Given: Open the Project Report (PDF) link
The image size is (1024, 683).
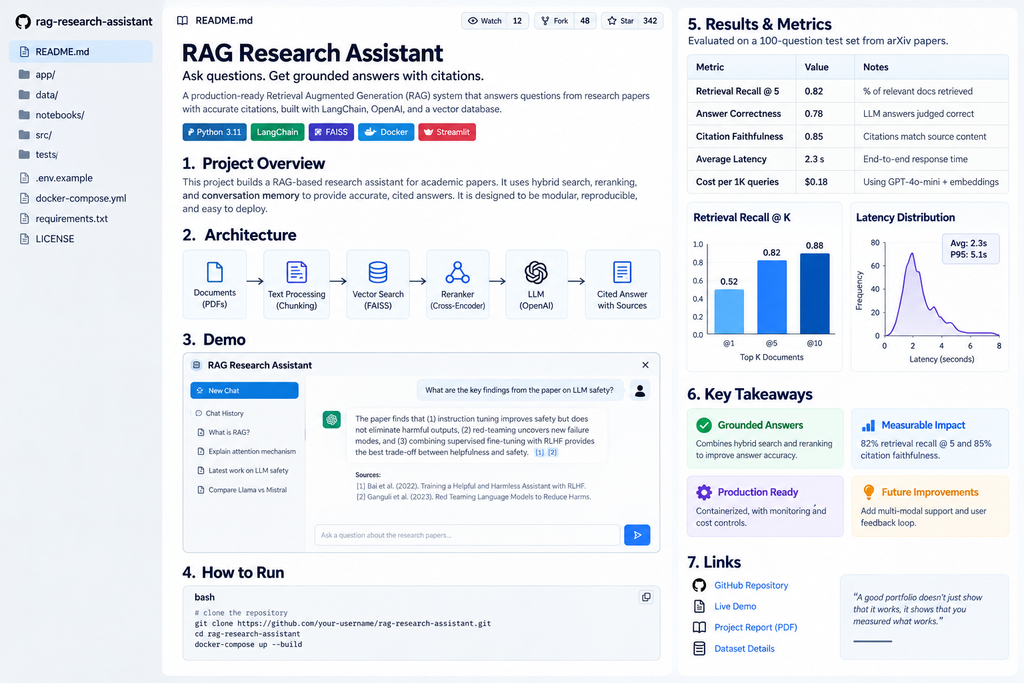Looking at the screenshot, I should point(756,627).
